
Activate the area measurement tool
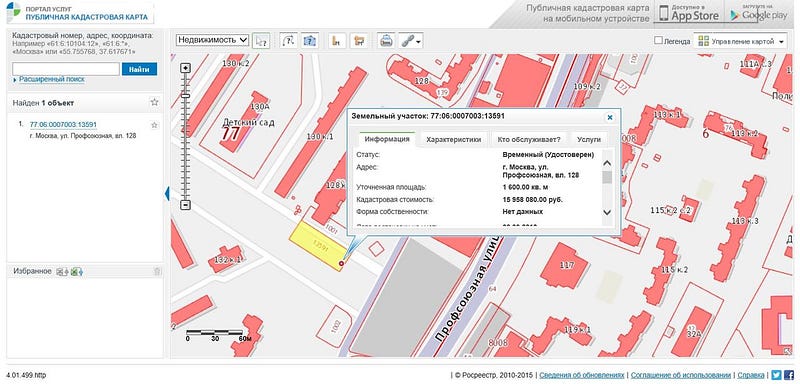[309, 41]
